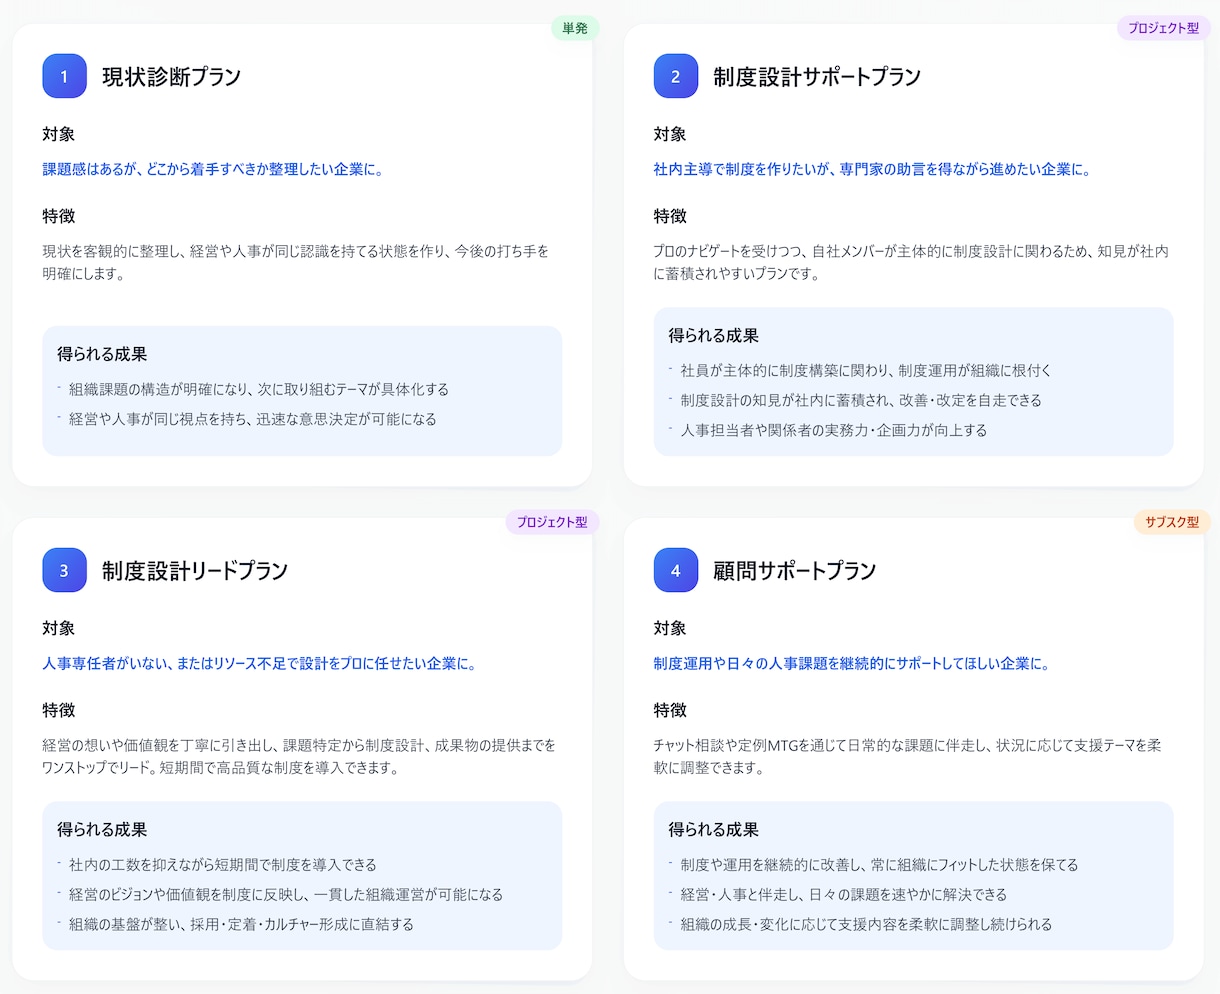Click bullet 組織課題の構造が明確になり
The image size is (1220, 994).
[x=259, y=390]
